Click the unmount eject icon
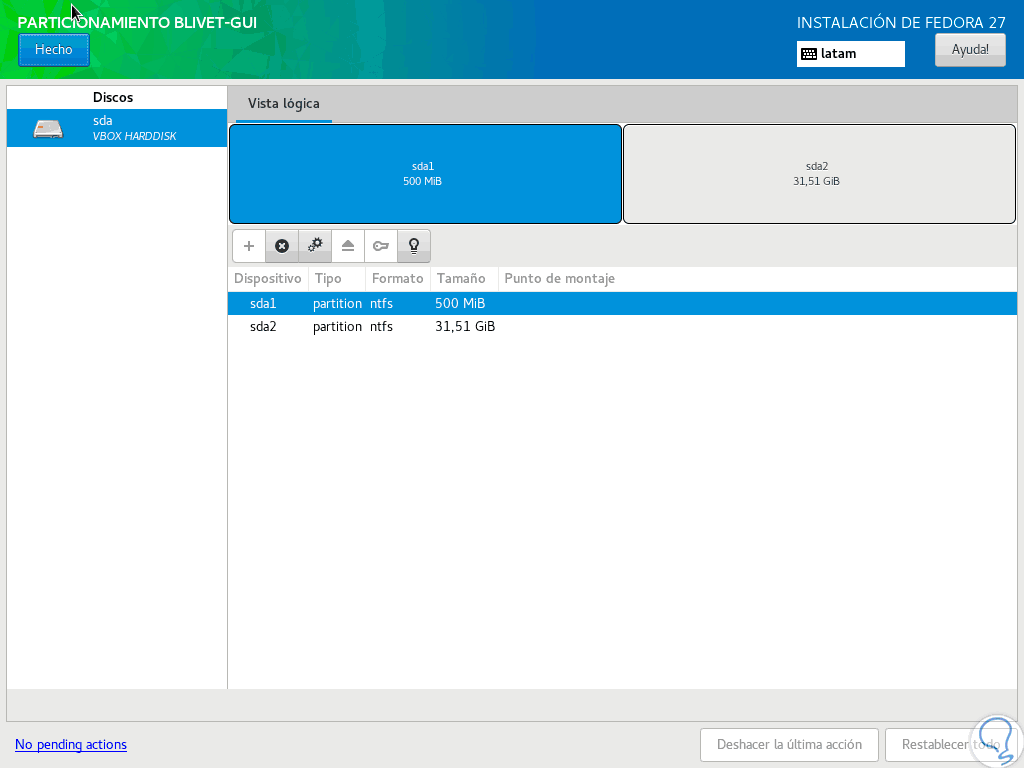Viewport: 1024px width, 768px height. [x=348, y=246]
